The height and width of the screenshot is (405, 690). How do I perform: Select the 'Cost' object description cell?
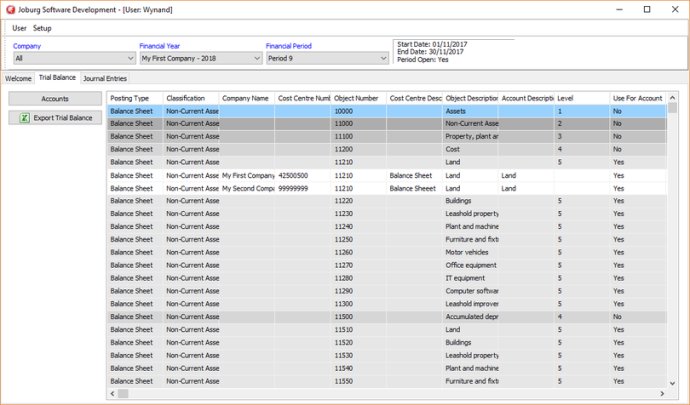[x=470, y=149]
